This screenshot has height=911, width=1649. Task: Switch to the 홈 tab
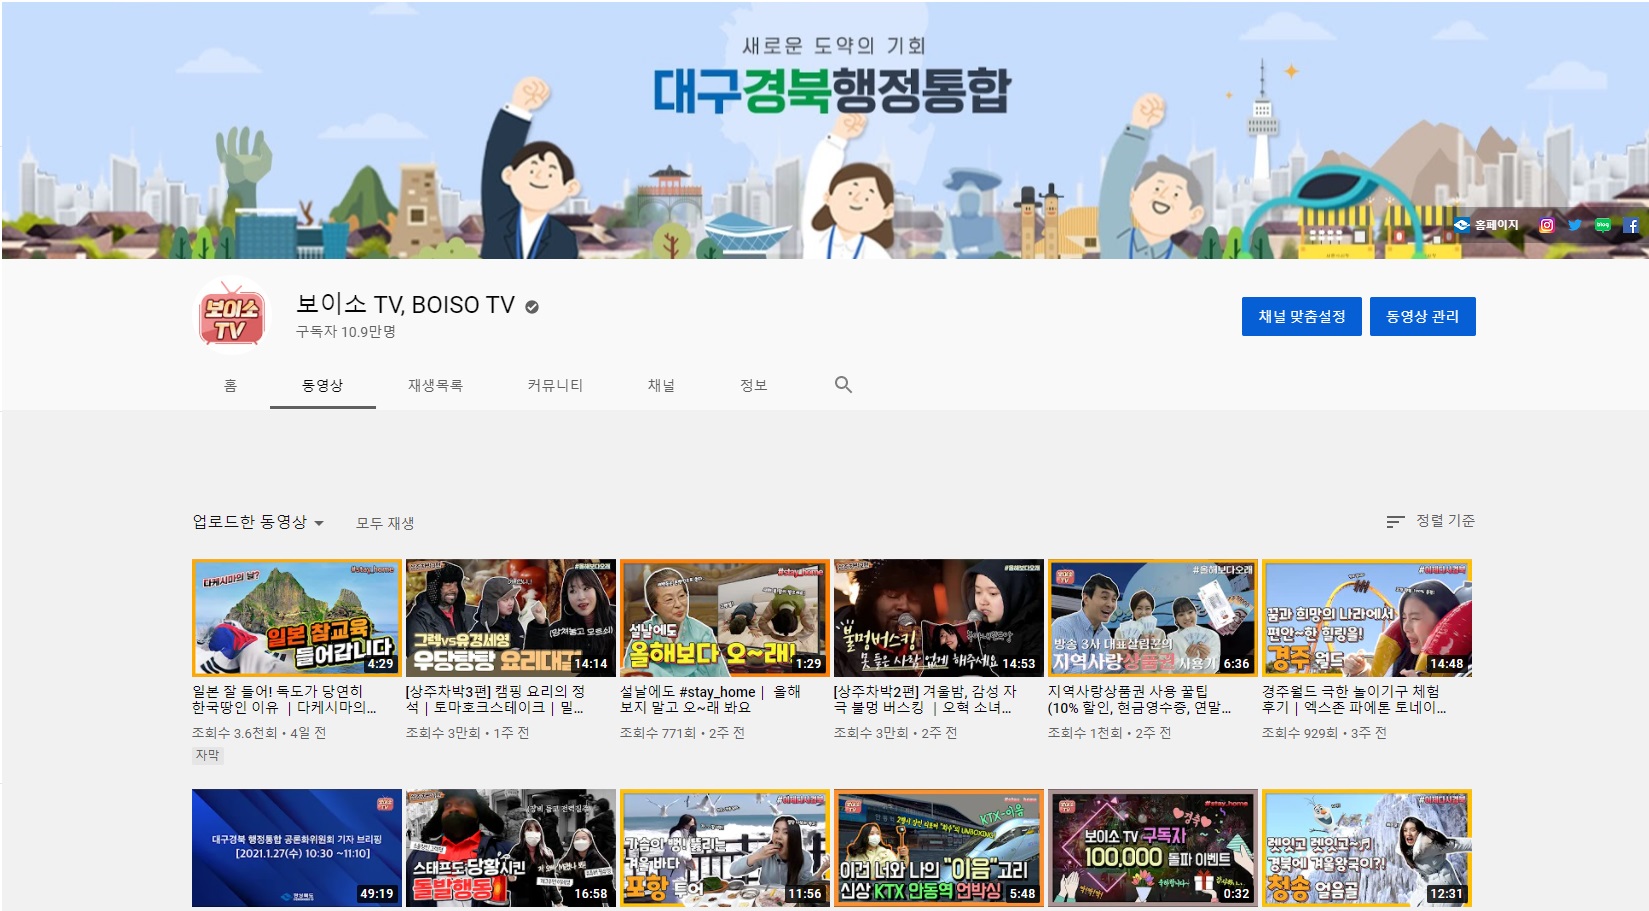tap(230, 385)
